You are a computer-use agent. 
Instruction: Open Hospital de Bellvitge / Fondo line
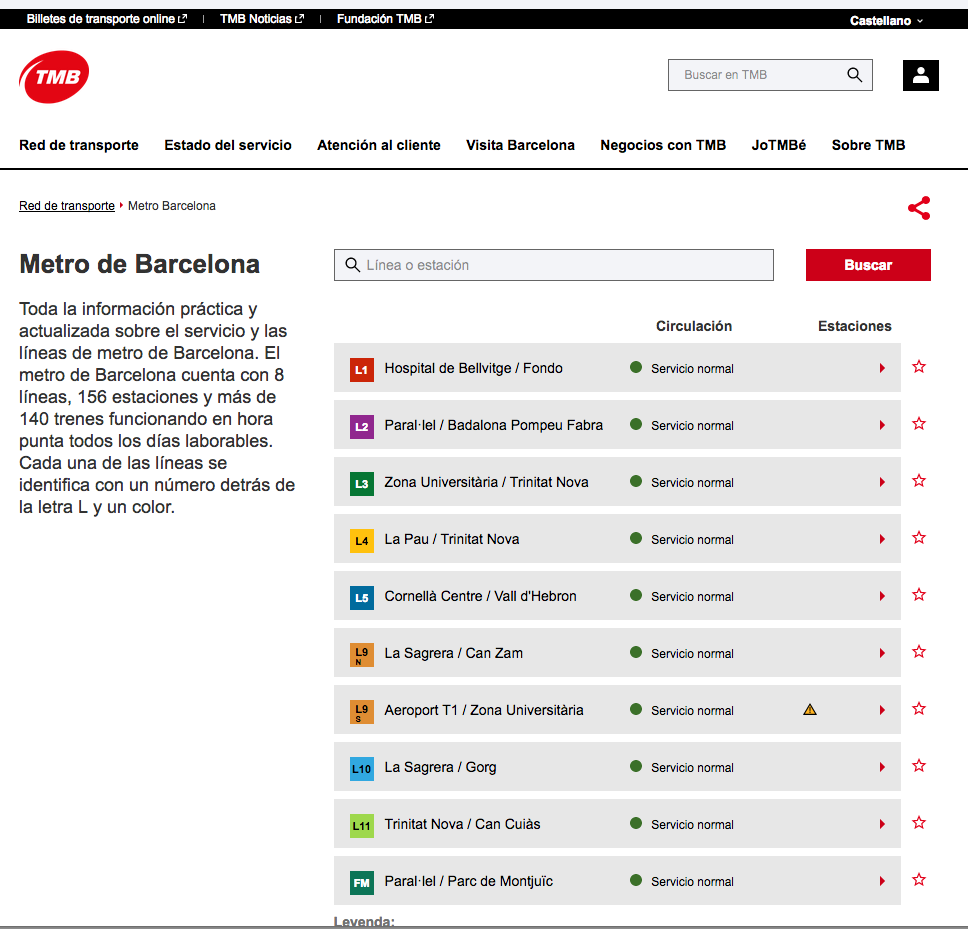(x=474, y=369)
